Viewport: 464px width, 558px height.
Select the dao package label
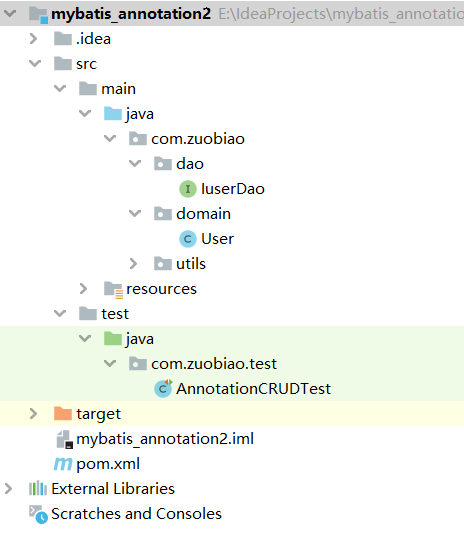(190, 164)
